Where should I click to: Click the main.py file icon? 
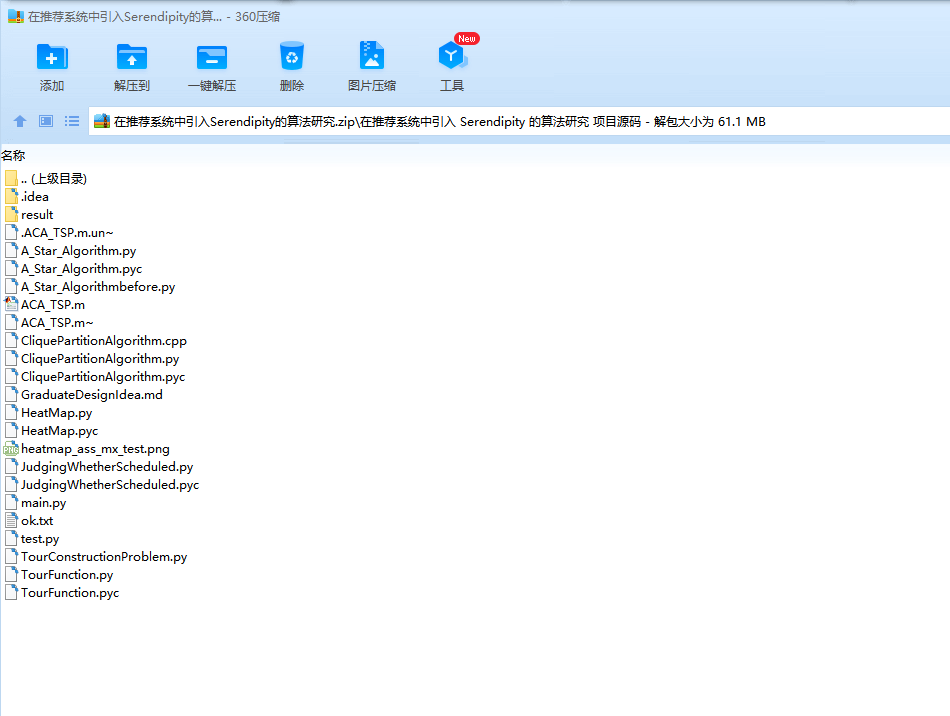[x=11, y=503]
